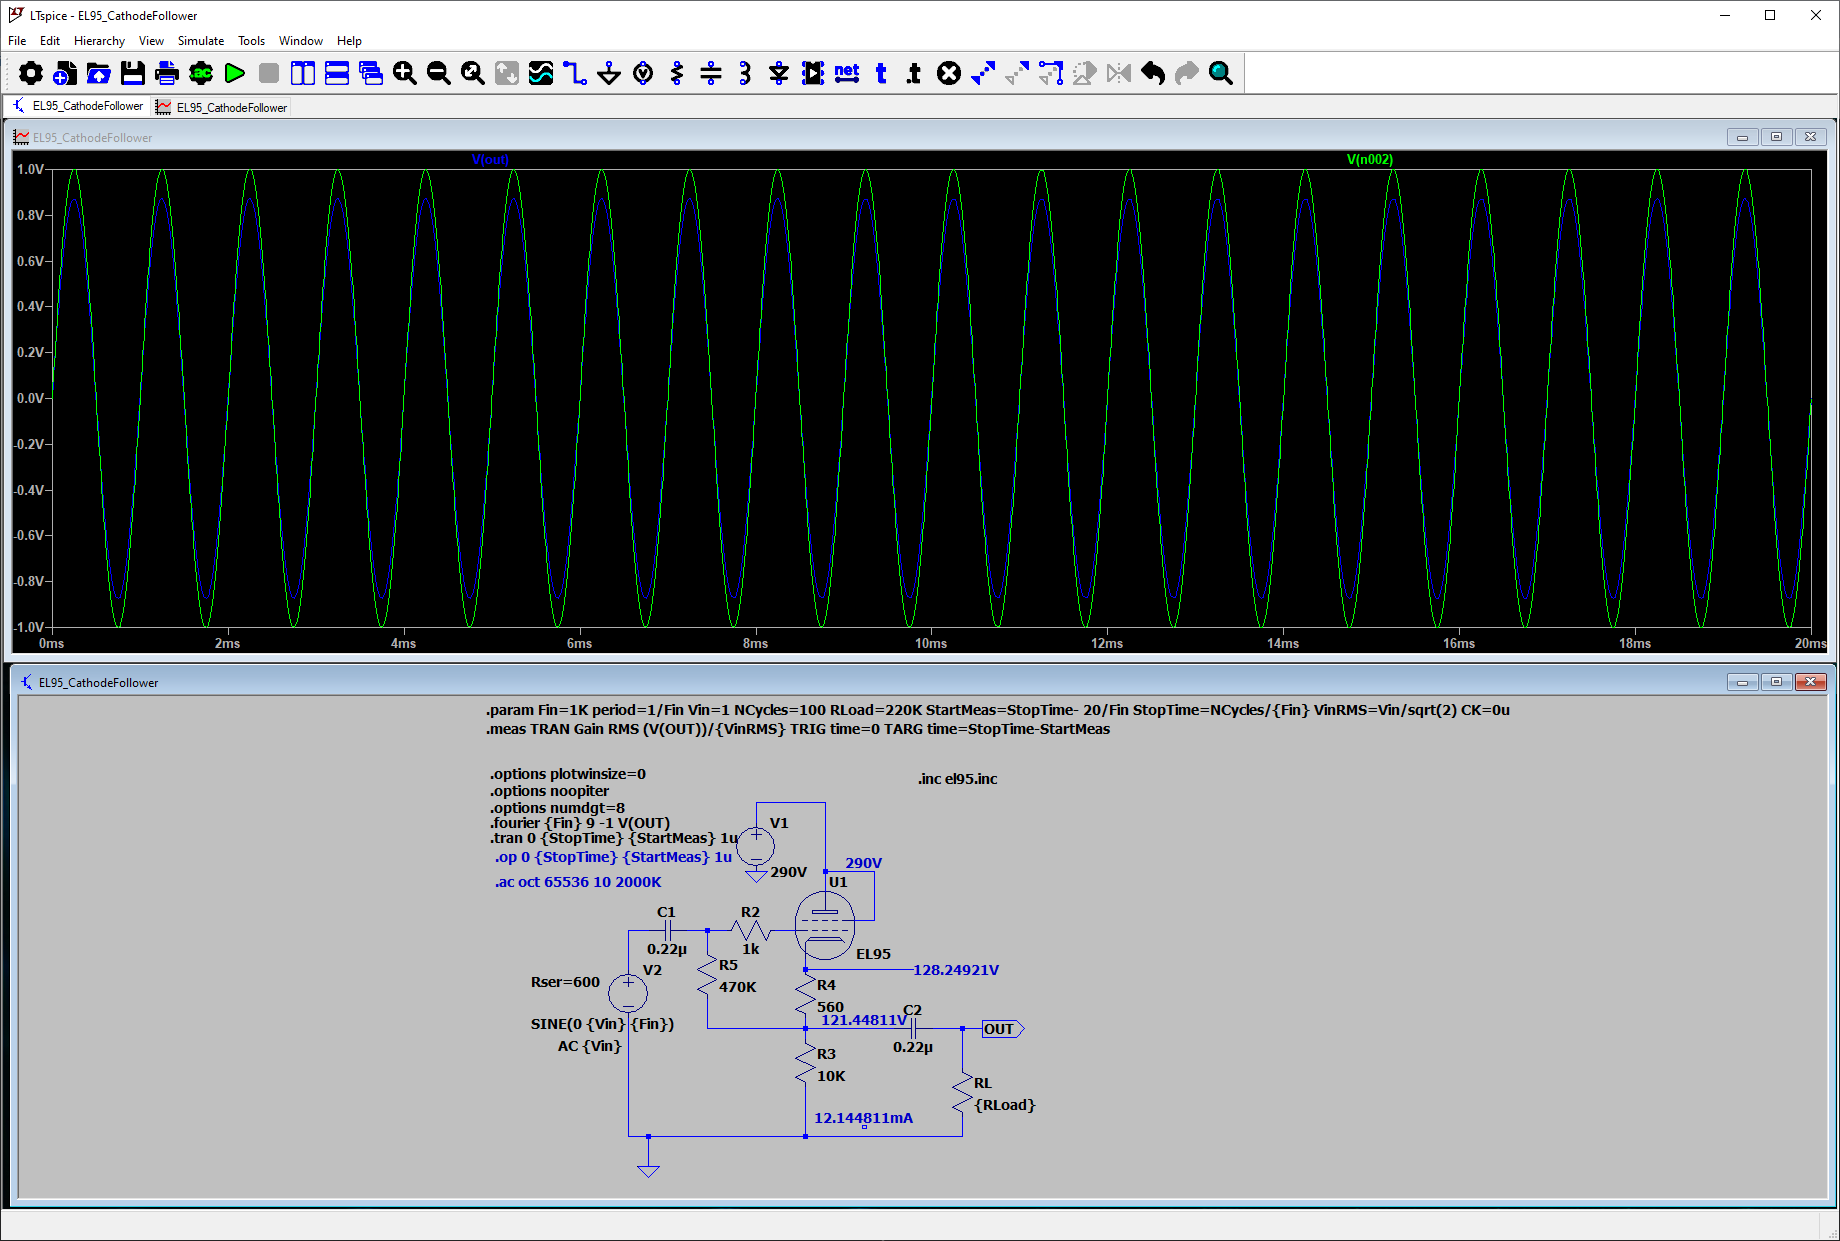Viewport: 1840px width, 1241px height.
Task: Switch to the EL95_CathodeFollower schematic tab
Action: (x=78, y=106)
